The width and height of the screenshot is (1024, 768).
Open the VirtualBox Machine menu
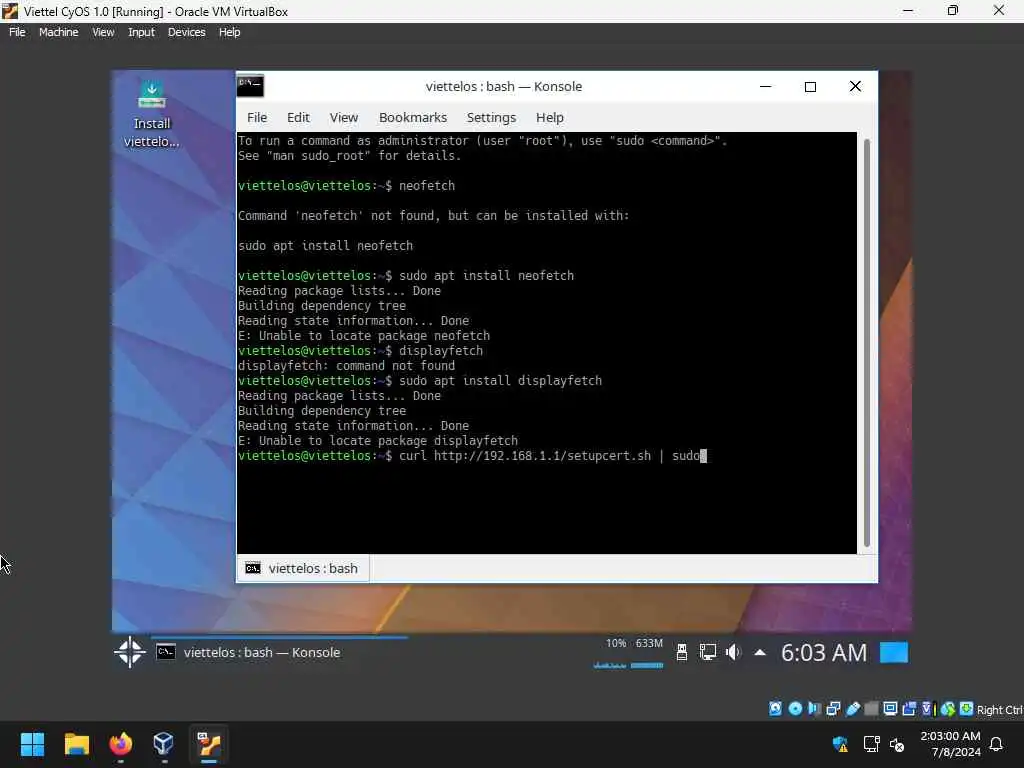coord(59,32)
